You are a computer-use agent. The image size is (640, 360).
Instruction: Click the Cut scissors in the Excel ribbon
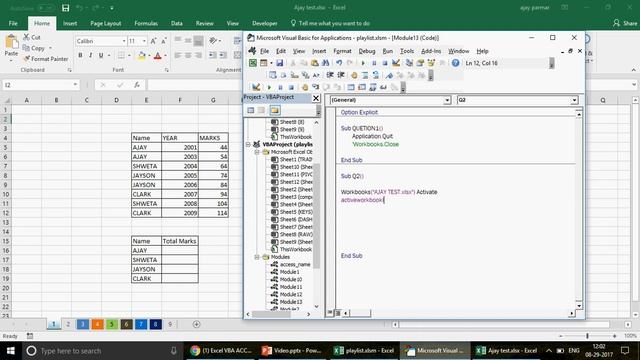[x=27, y=37]
